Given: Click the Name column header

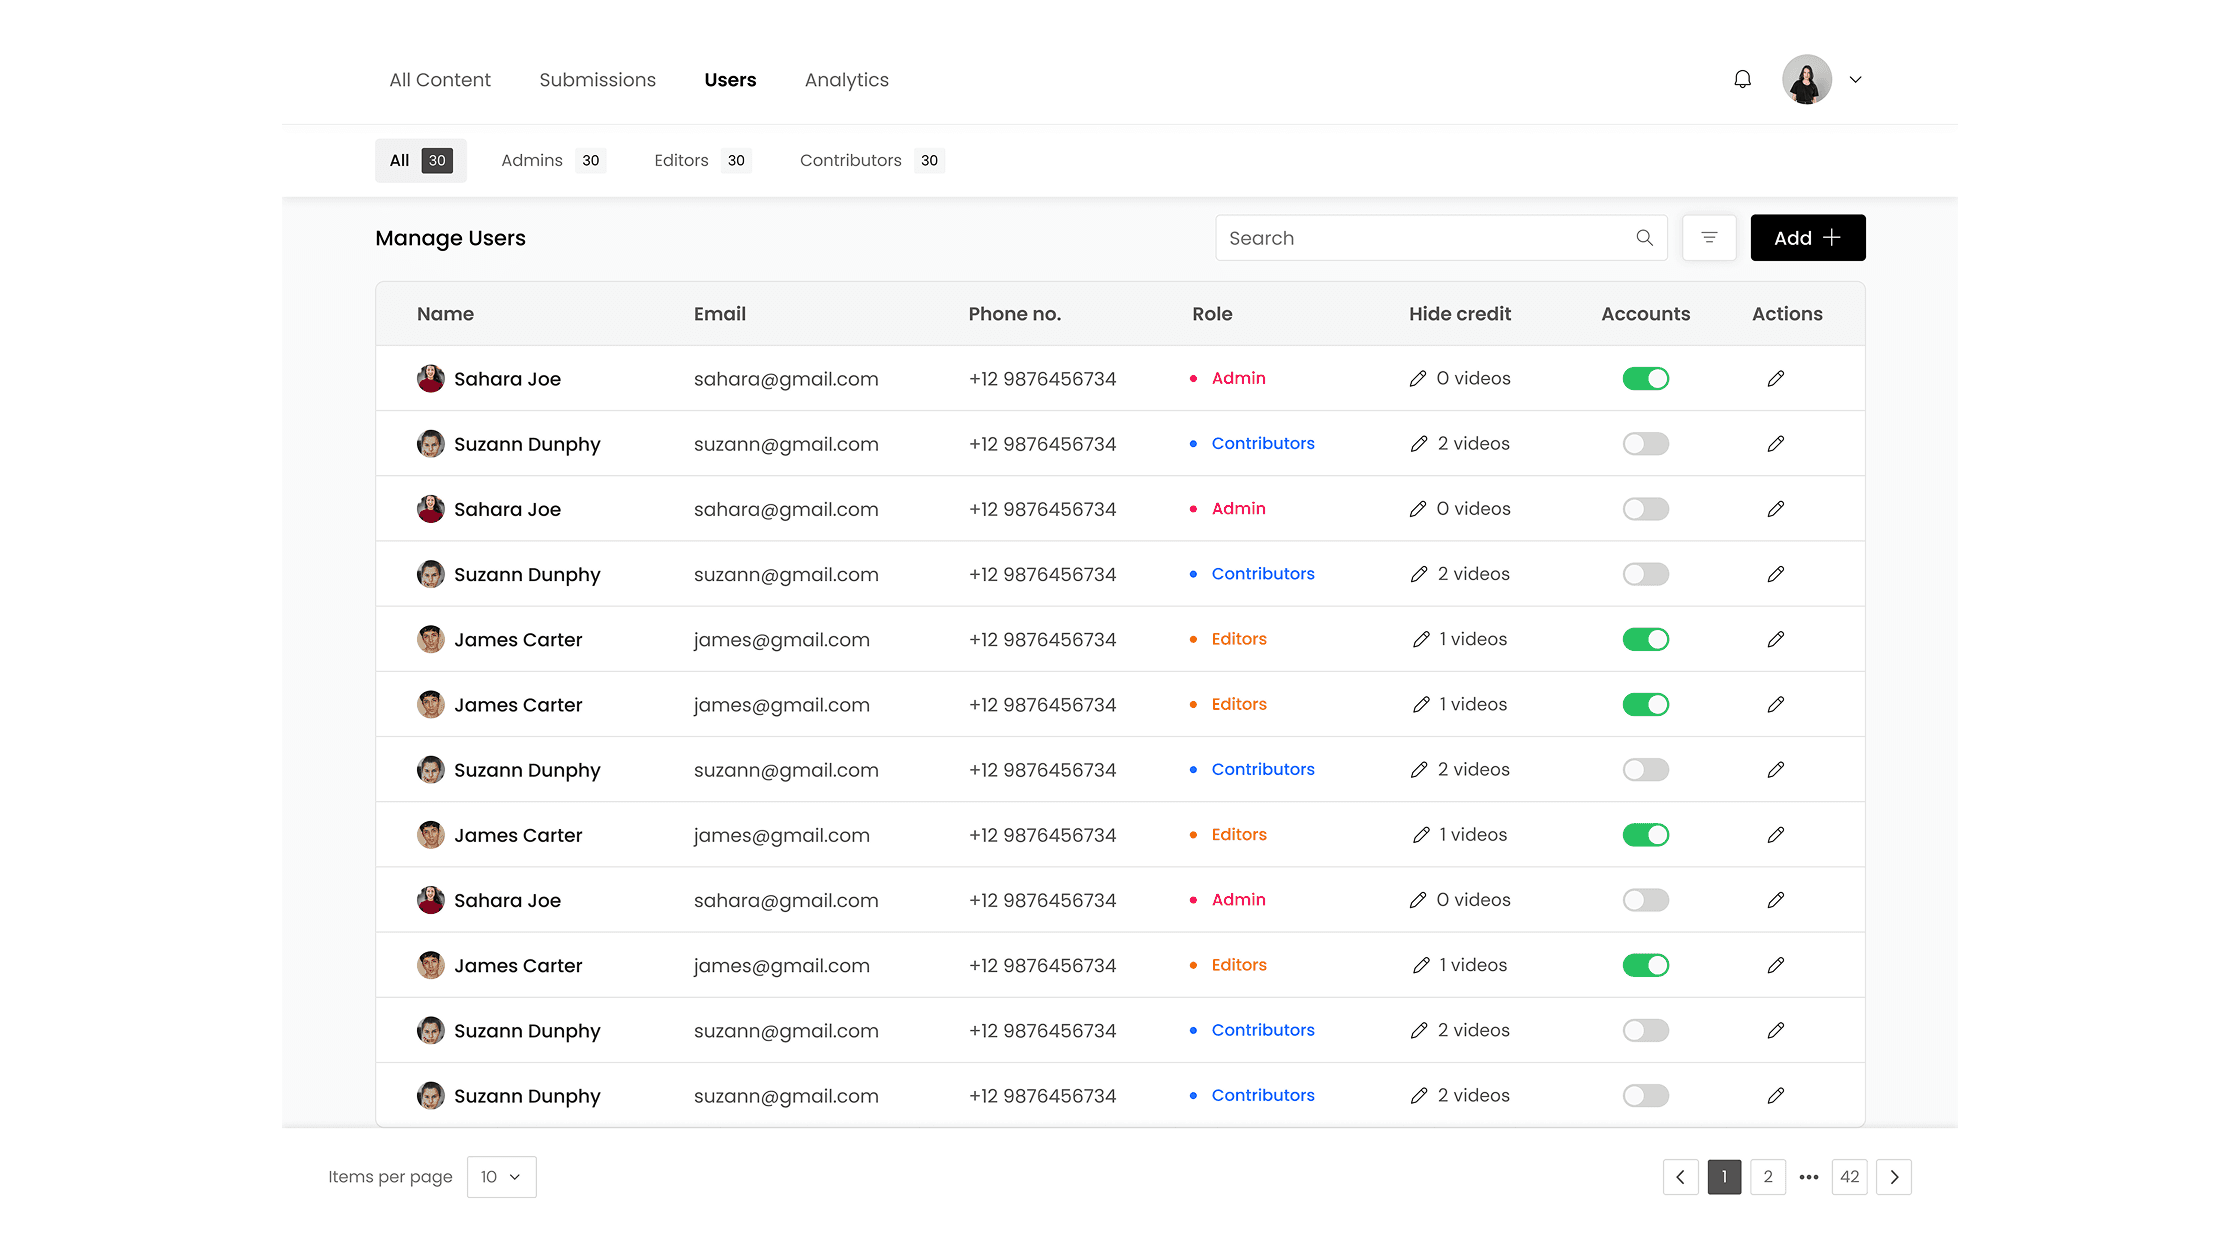Looking at the screenshot, I should [445, 314].
